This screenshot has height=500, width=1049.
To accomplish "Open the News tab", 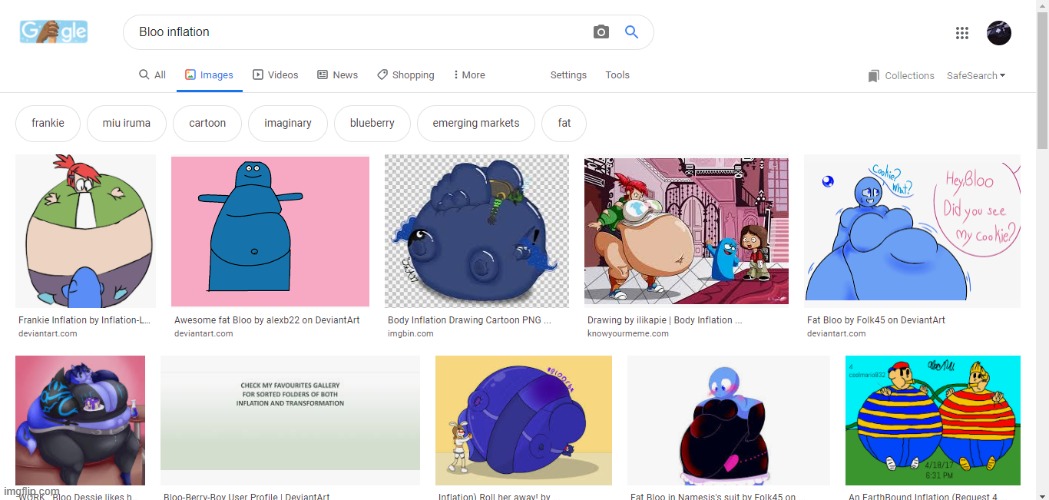I will (337, 75).
